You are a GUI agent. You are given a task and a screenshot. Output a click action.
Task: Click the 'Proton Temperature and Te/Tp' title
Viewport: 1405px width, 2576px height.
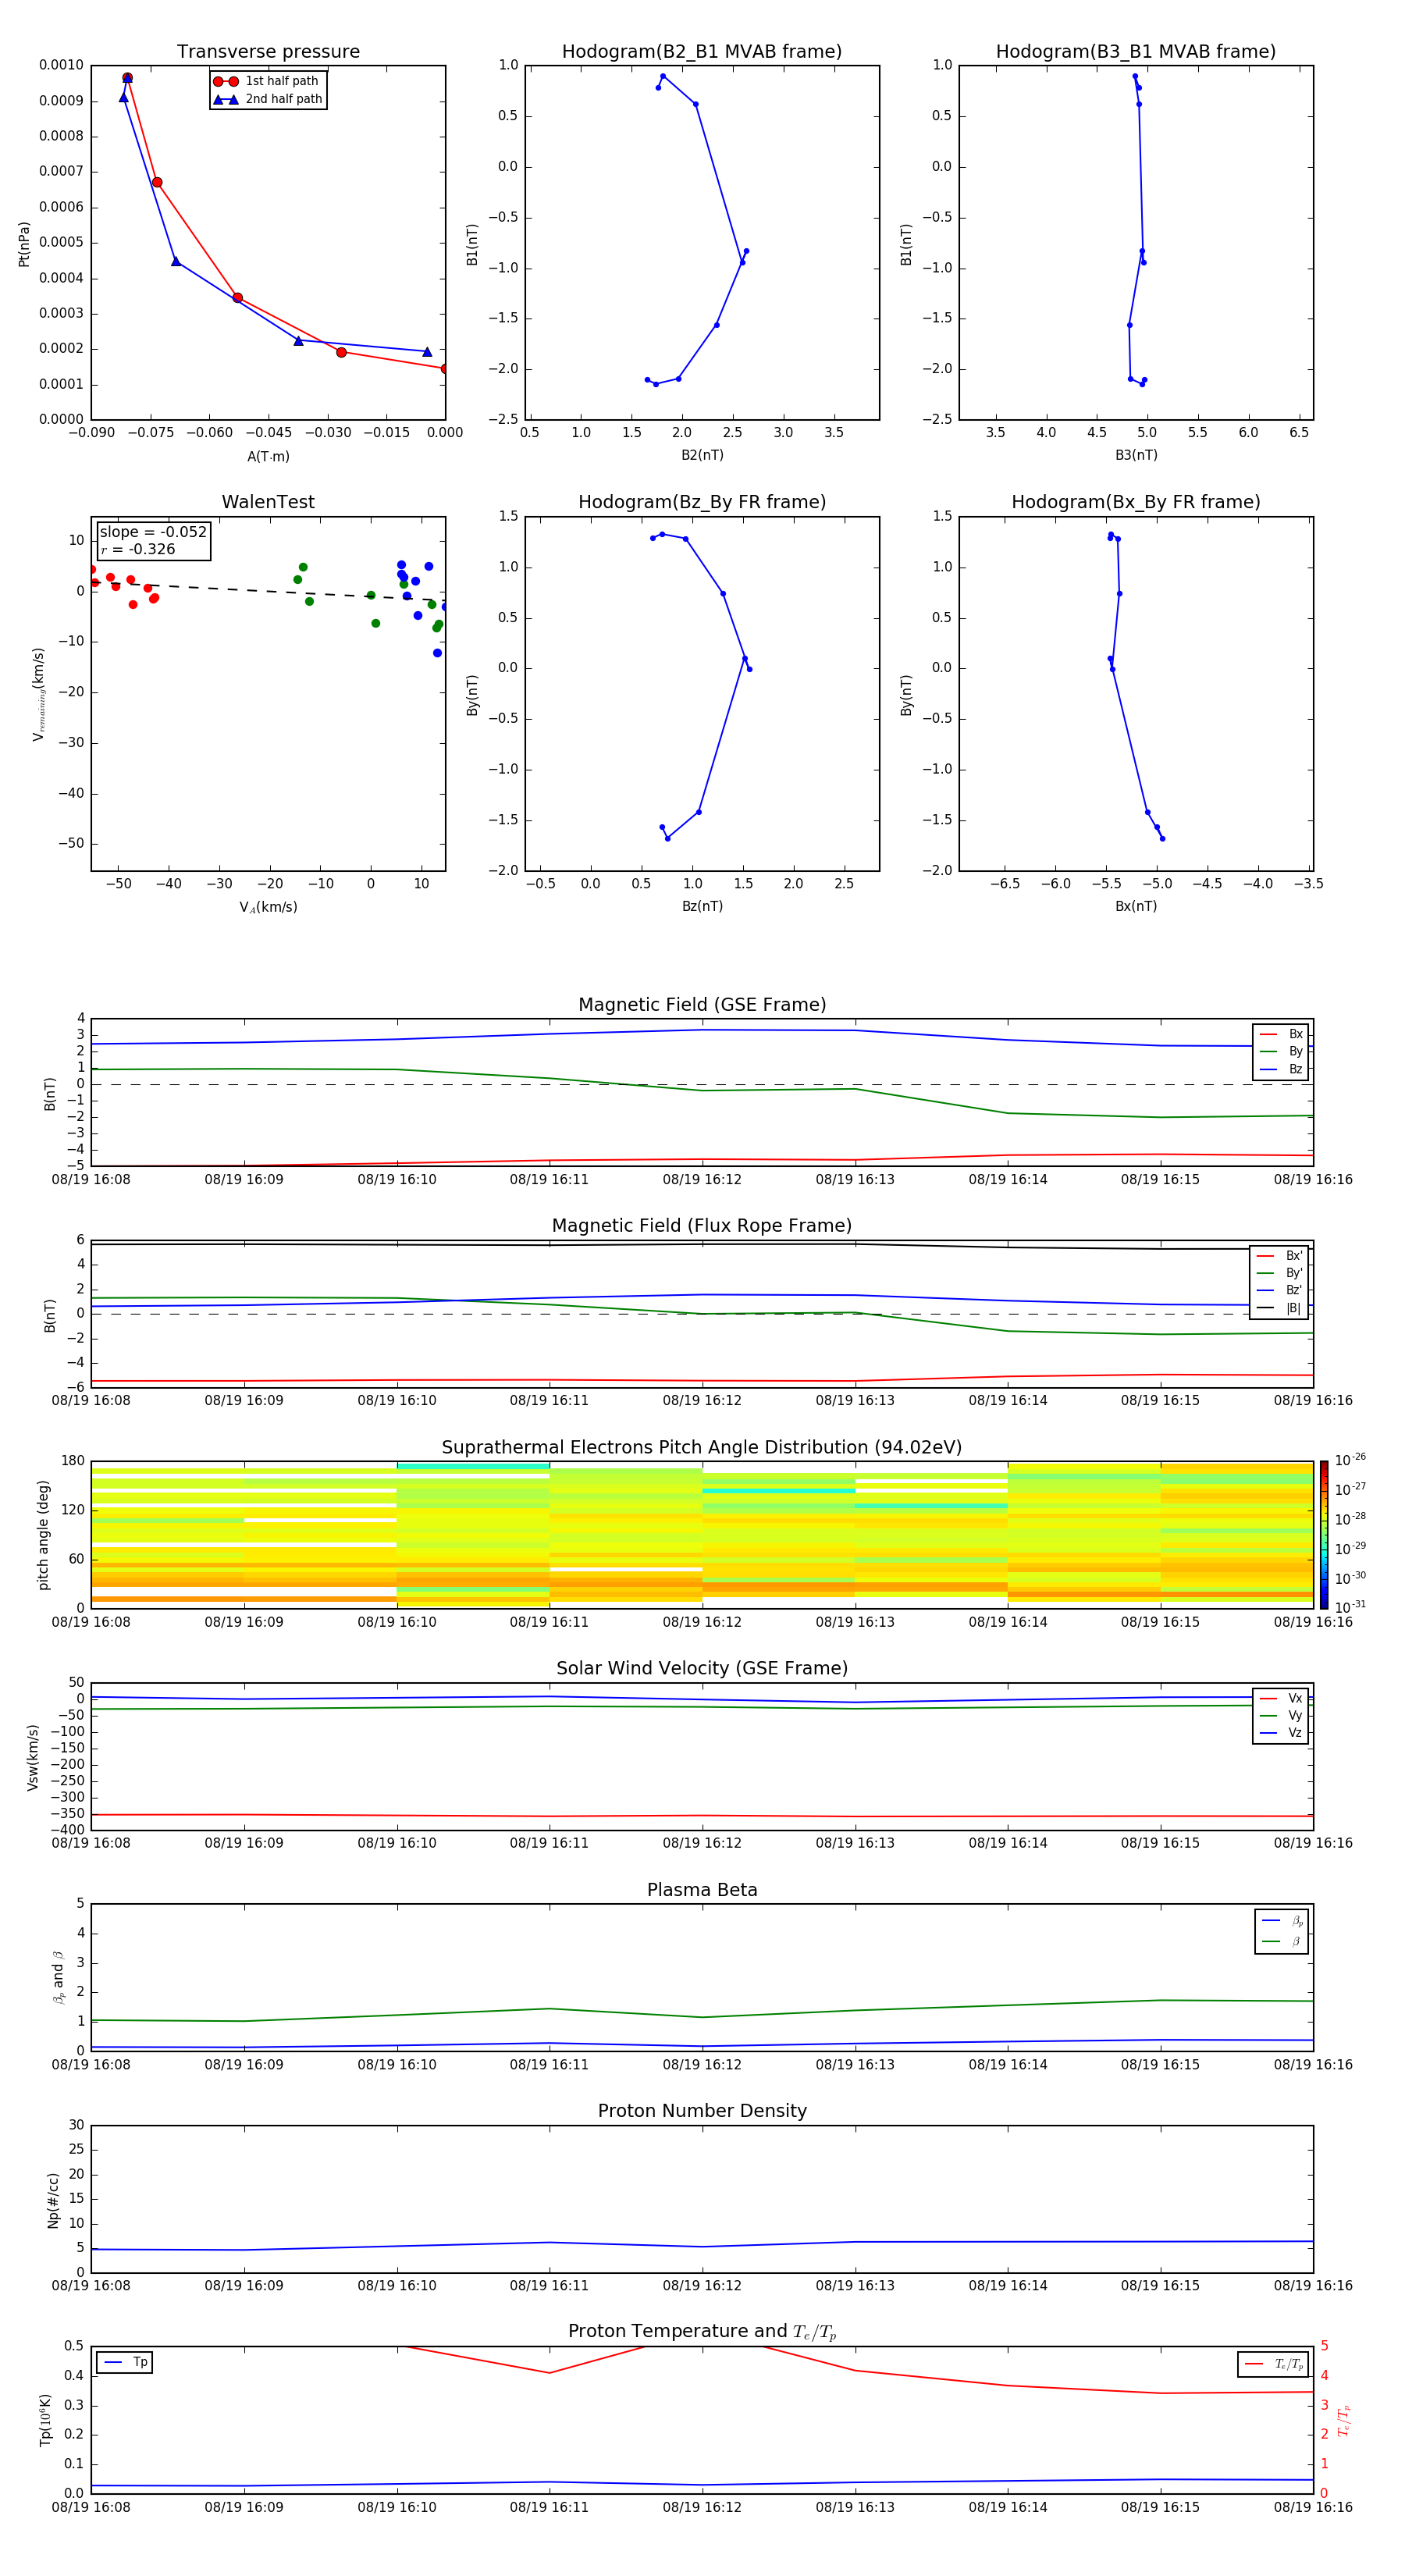pos(702,2332)
